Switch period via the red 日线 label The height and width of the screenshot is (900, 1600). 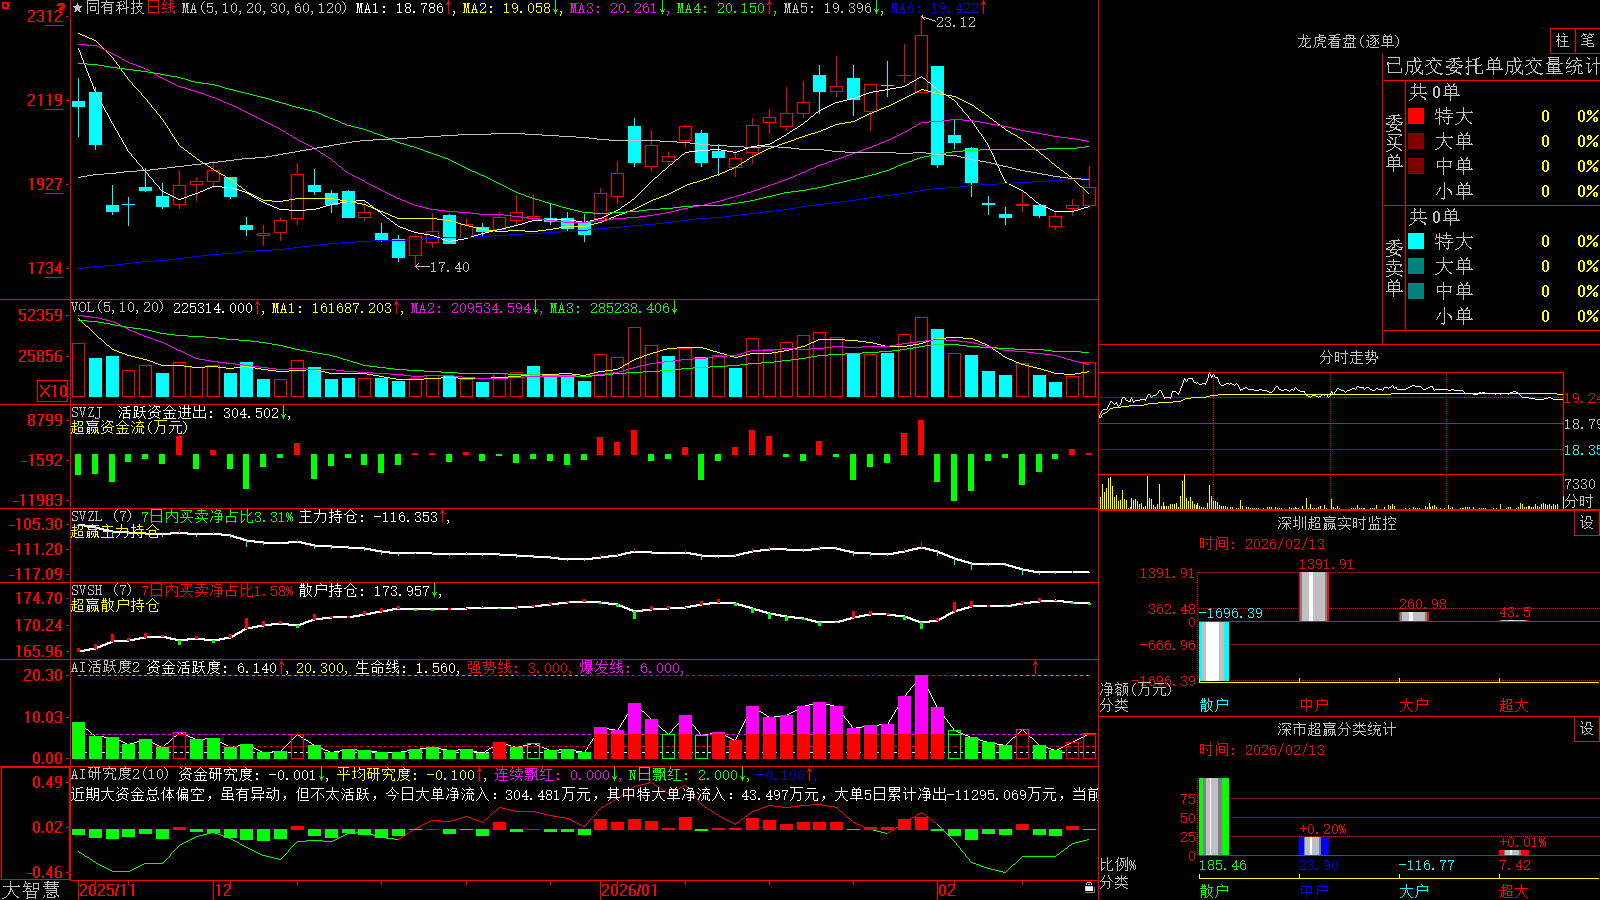pyautogui.click(x=162, y=8)
